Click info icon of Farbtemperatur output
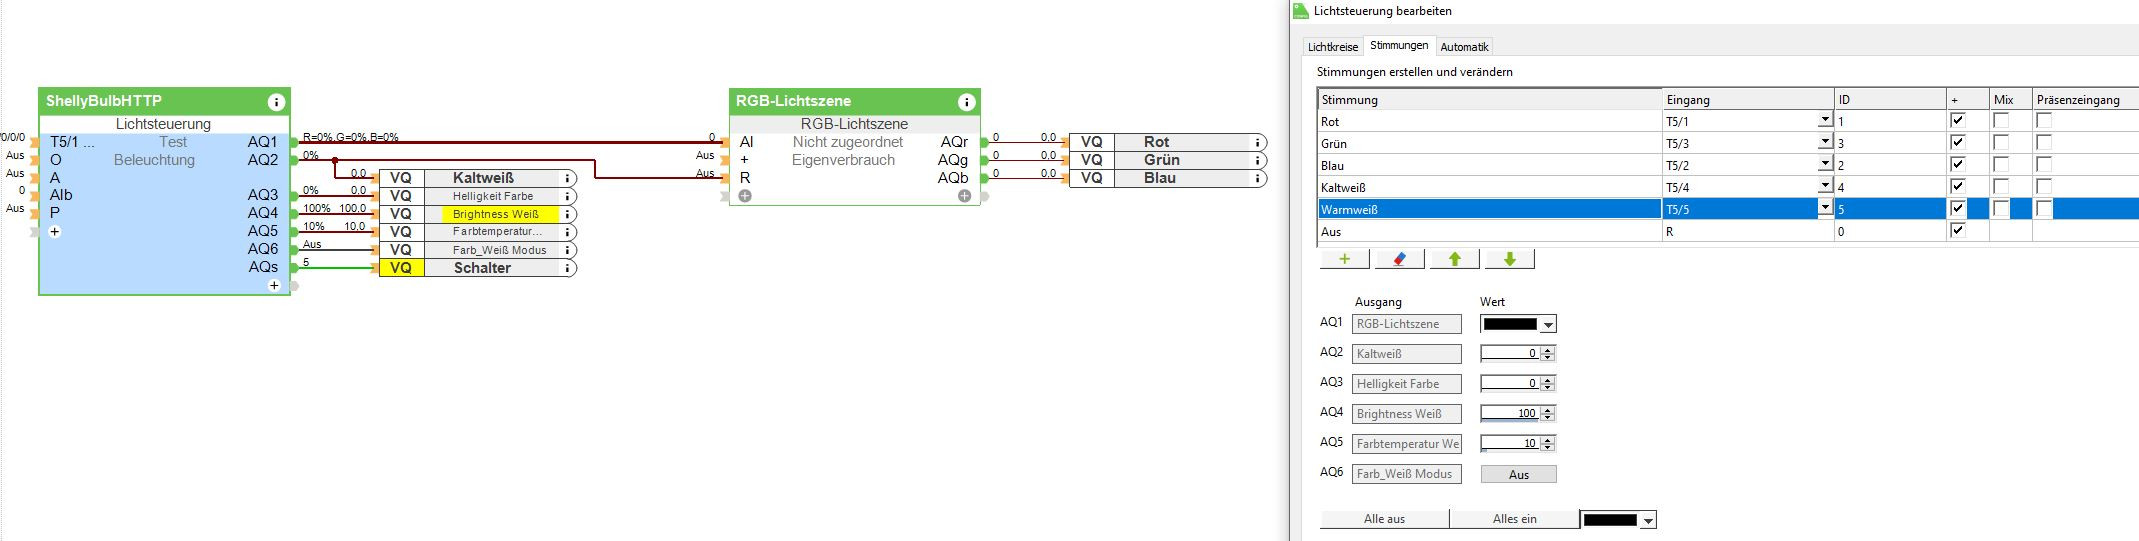The width and height of the screenshot is (2139, 541). (x=567, y=232)
